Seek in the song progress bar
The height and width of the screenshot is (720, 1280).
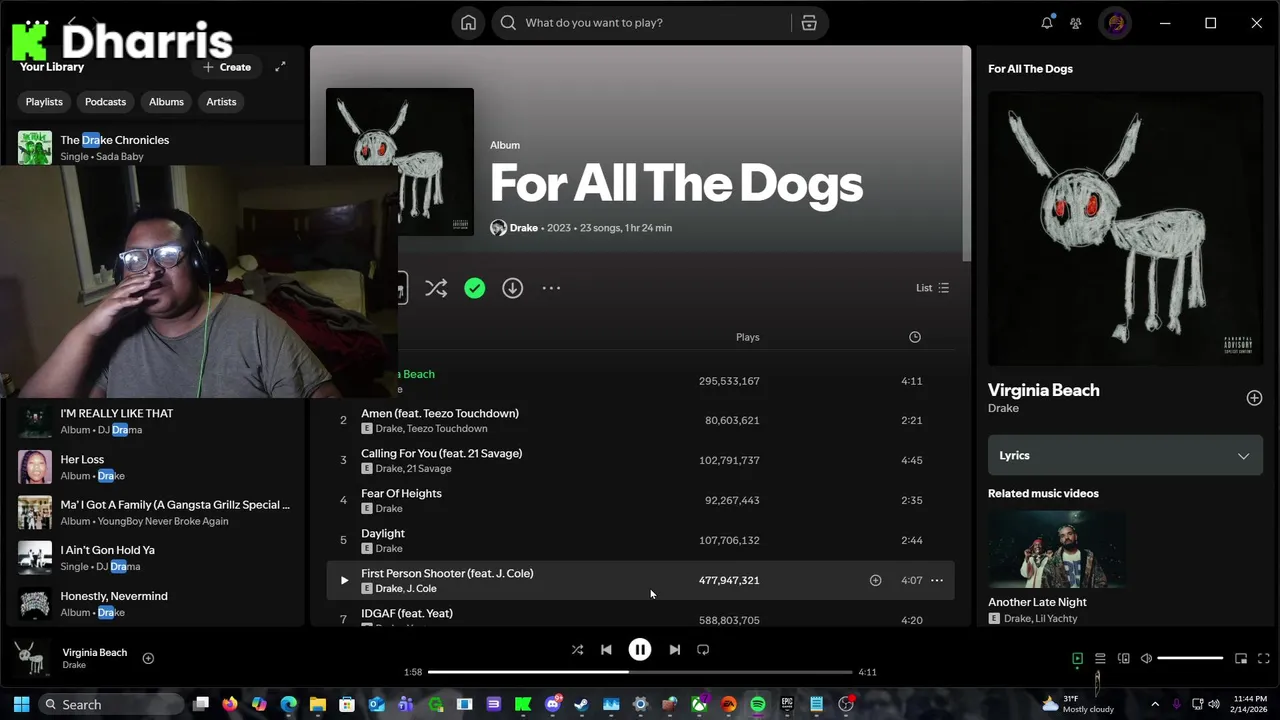tap(640, 672)
